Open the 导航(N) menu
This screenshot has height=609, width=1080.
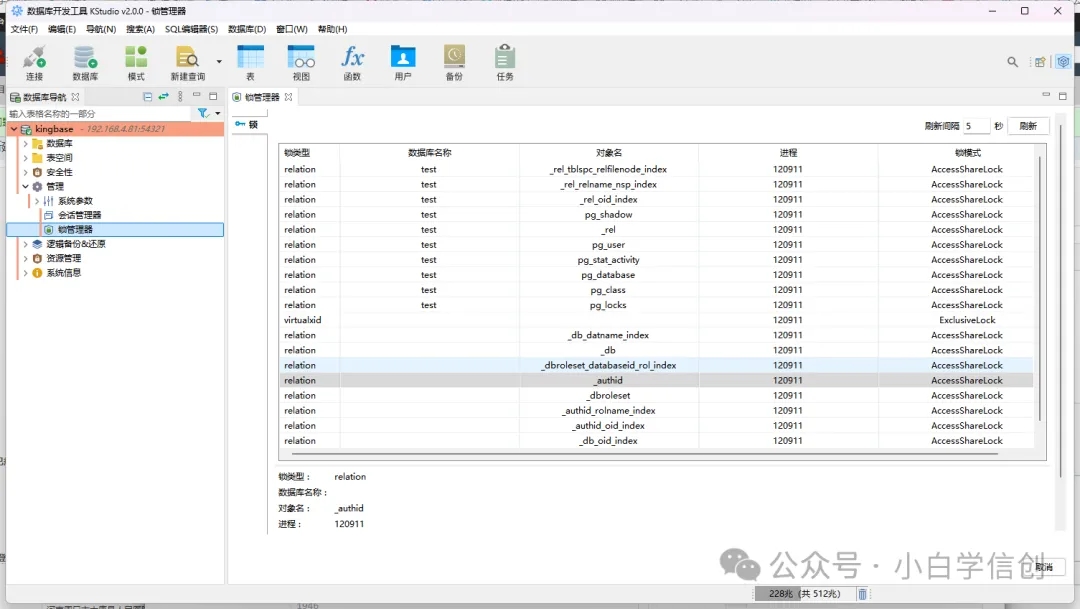click(101, 29)
